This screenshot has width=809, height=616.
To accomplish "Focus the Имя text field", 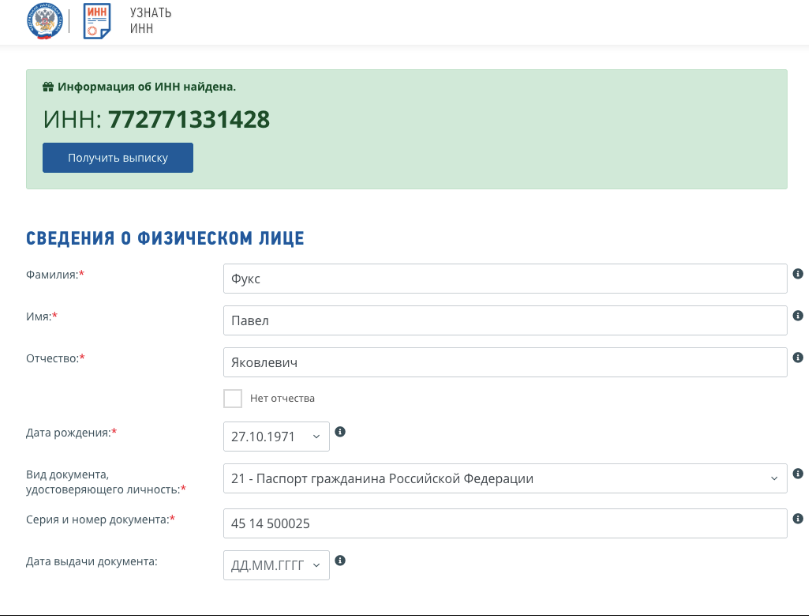I will 505,321.
